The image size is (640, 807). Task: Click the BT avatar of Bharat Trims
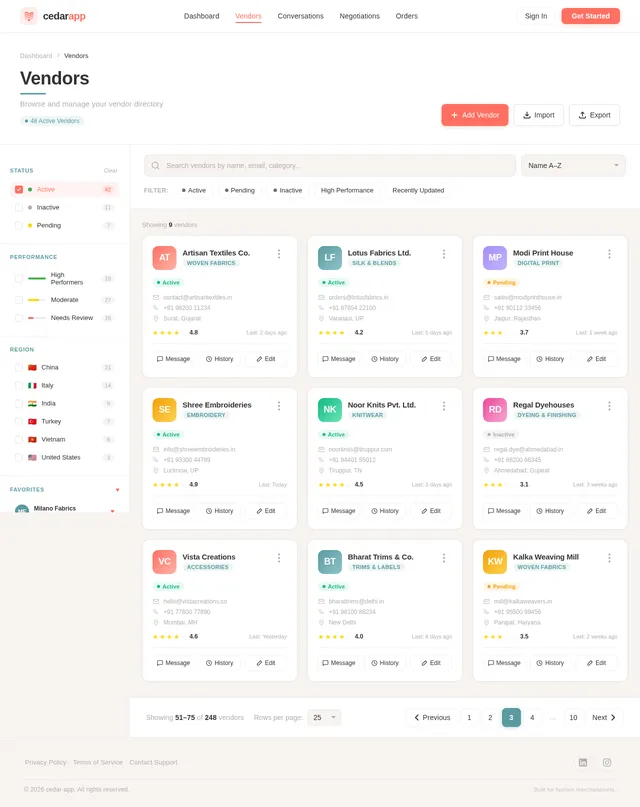click(330, 562)
